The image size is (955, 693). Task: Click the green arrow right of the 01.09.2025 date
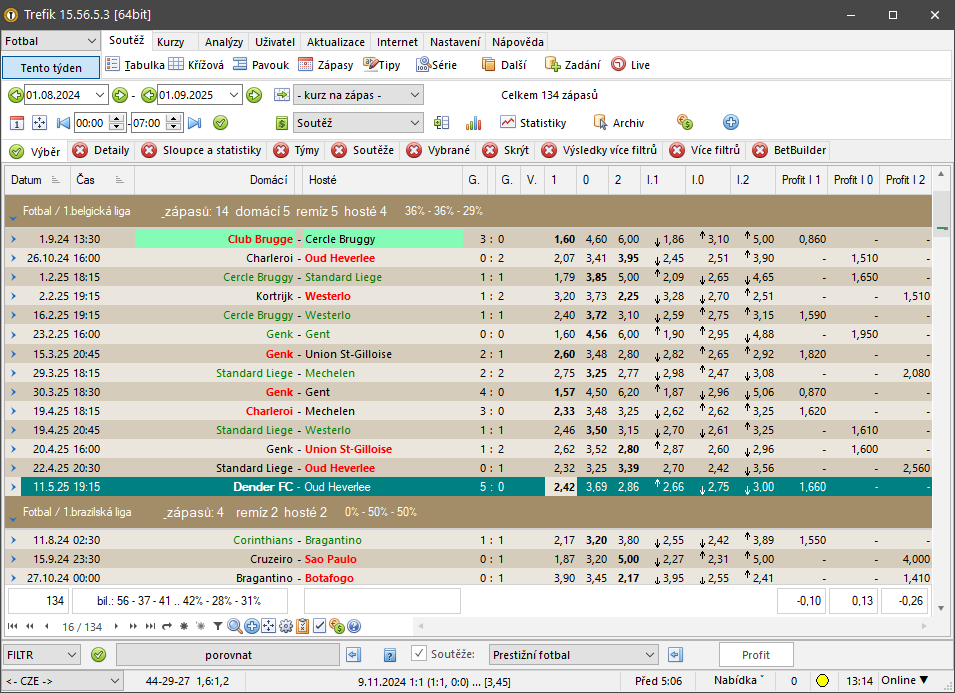[x=254, y=95]
